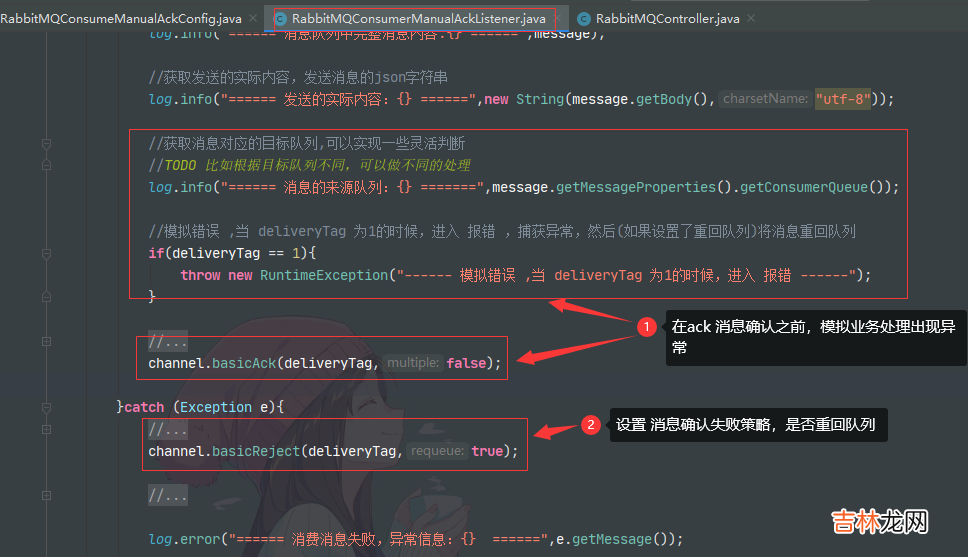Click the basicReject method name
The width and height of the screenshot is (968, 557).
(x=256, y=451)
